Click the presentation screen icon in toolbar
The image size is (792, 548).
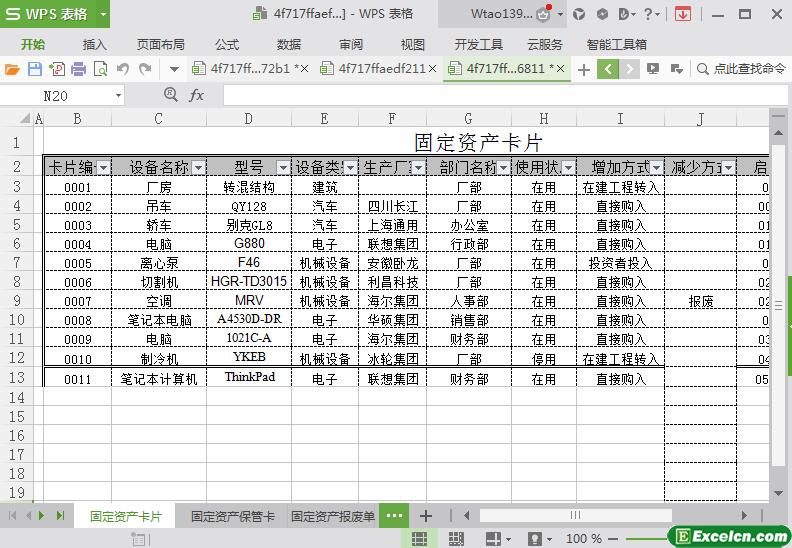pos(653,68)
